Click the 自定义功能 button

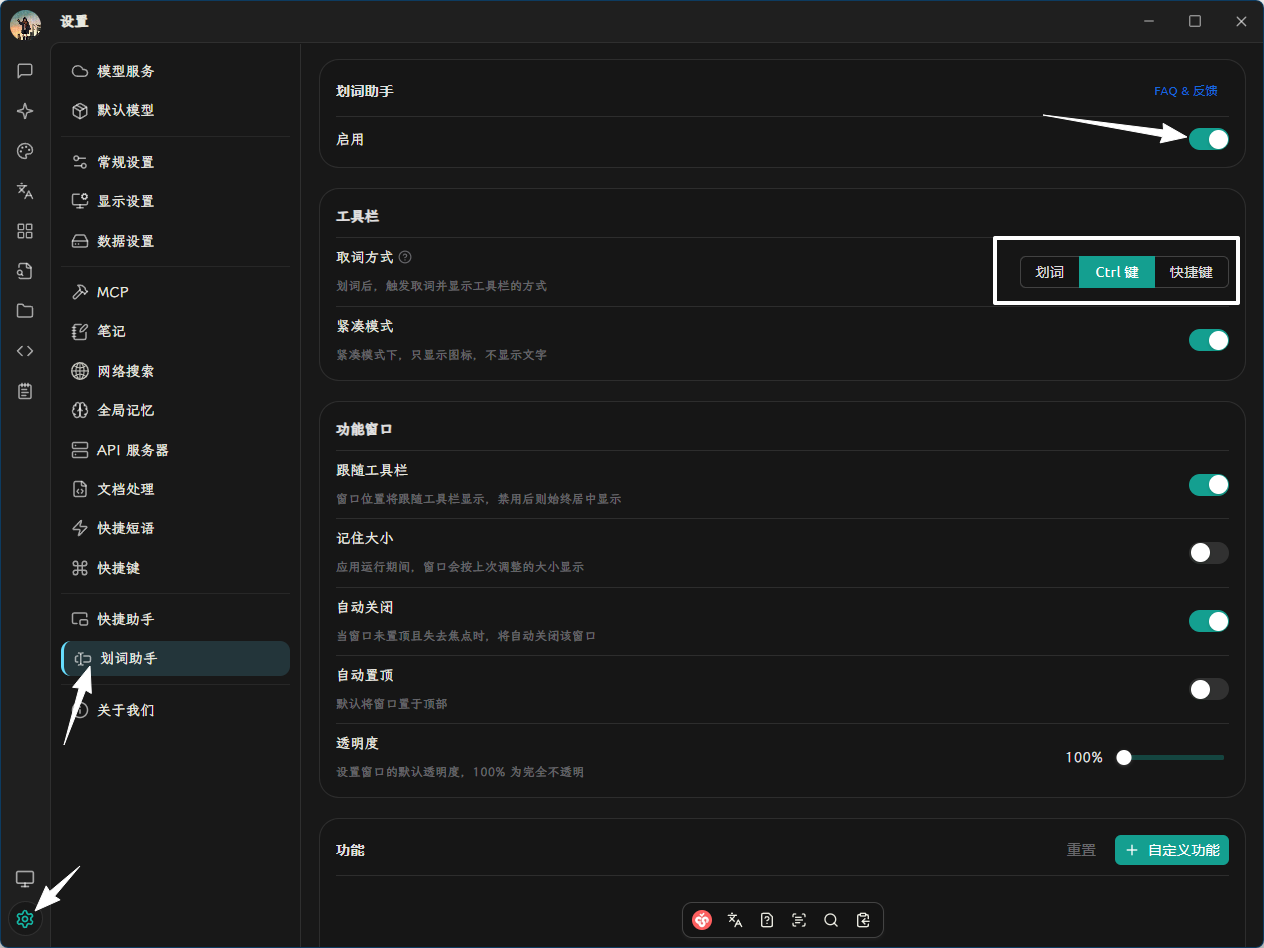tap(1171, 850)
